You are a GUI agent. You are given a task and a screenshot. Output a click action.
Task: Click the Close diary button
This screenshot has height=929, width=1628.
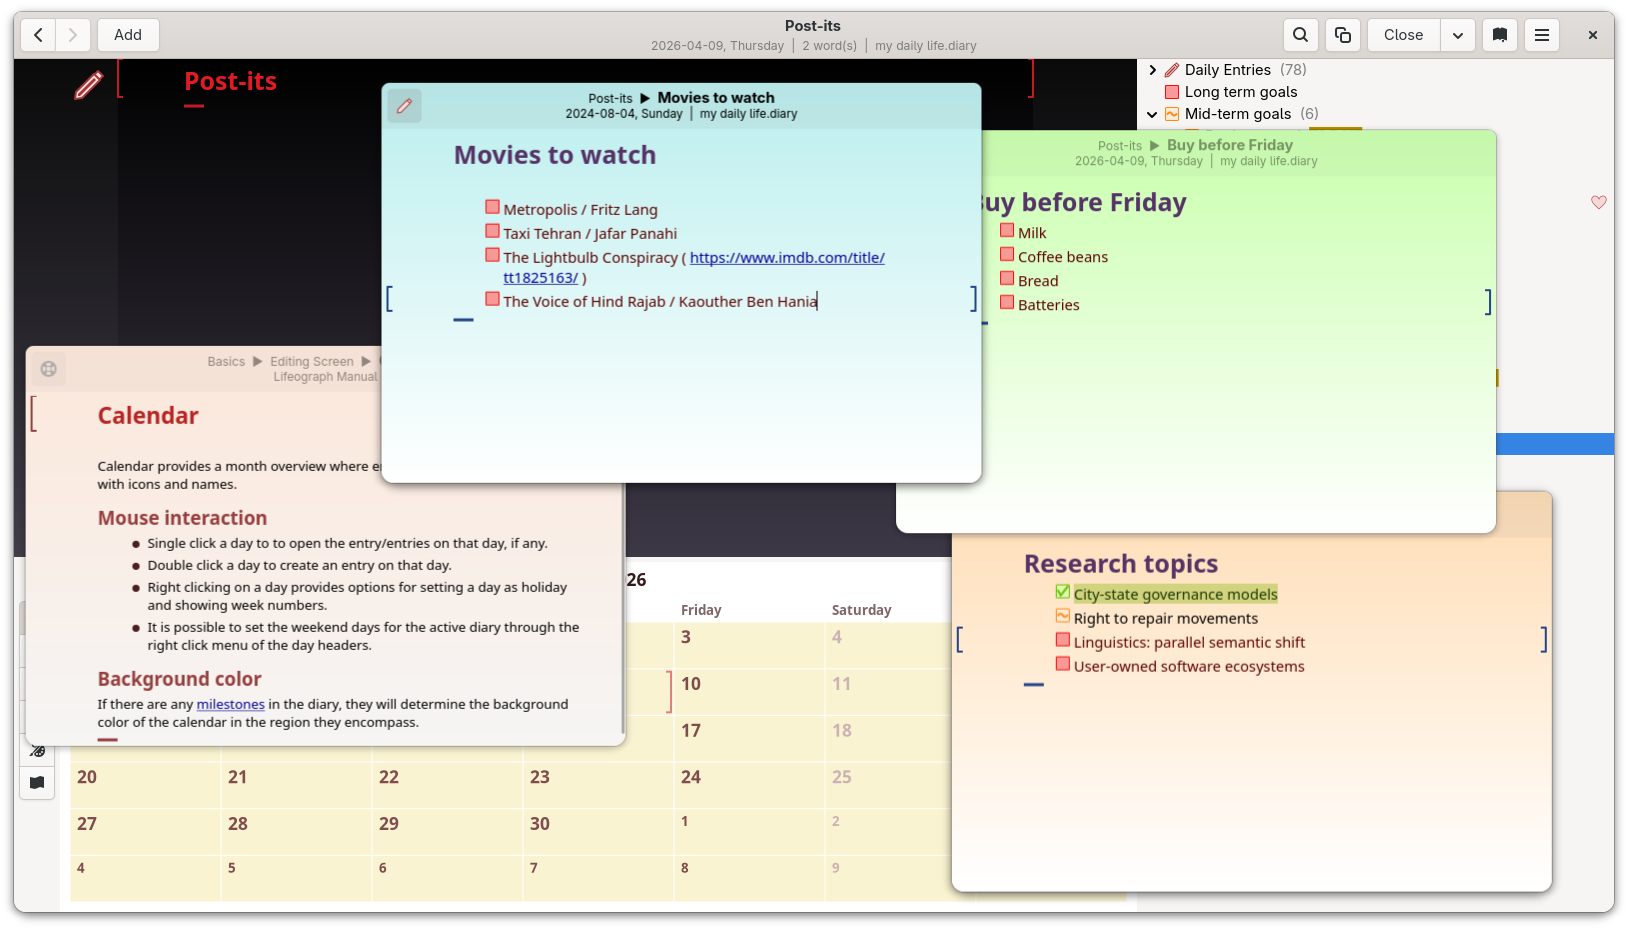point(1403,35)
